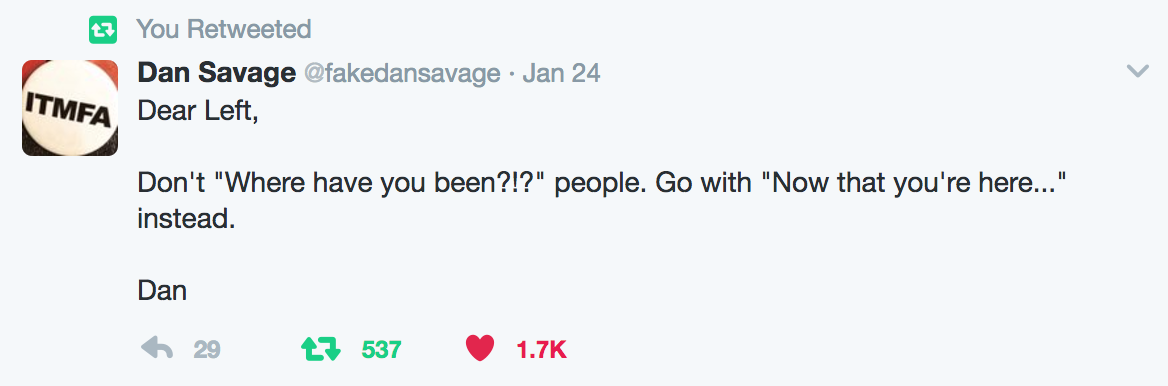Screen dimensions: 1168x386
Task: Click the reply count 29
Action: [x=207, y=349]
